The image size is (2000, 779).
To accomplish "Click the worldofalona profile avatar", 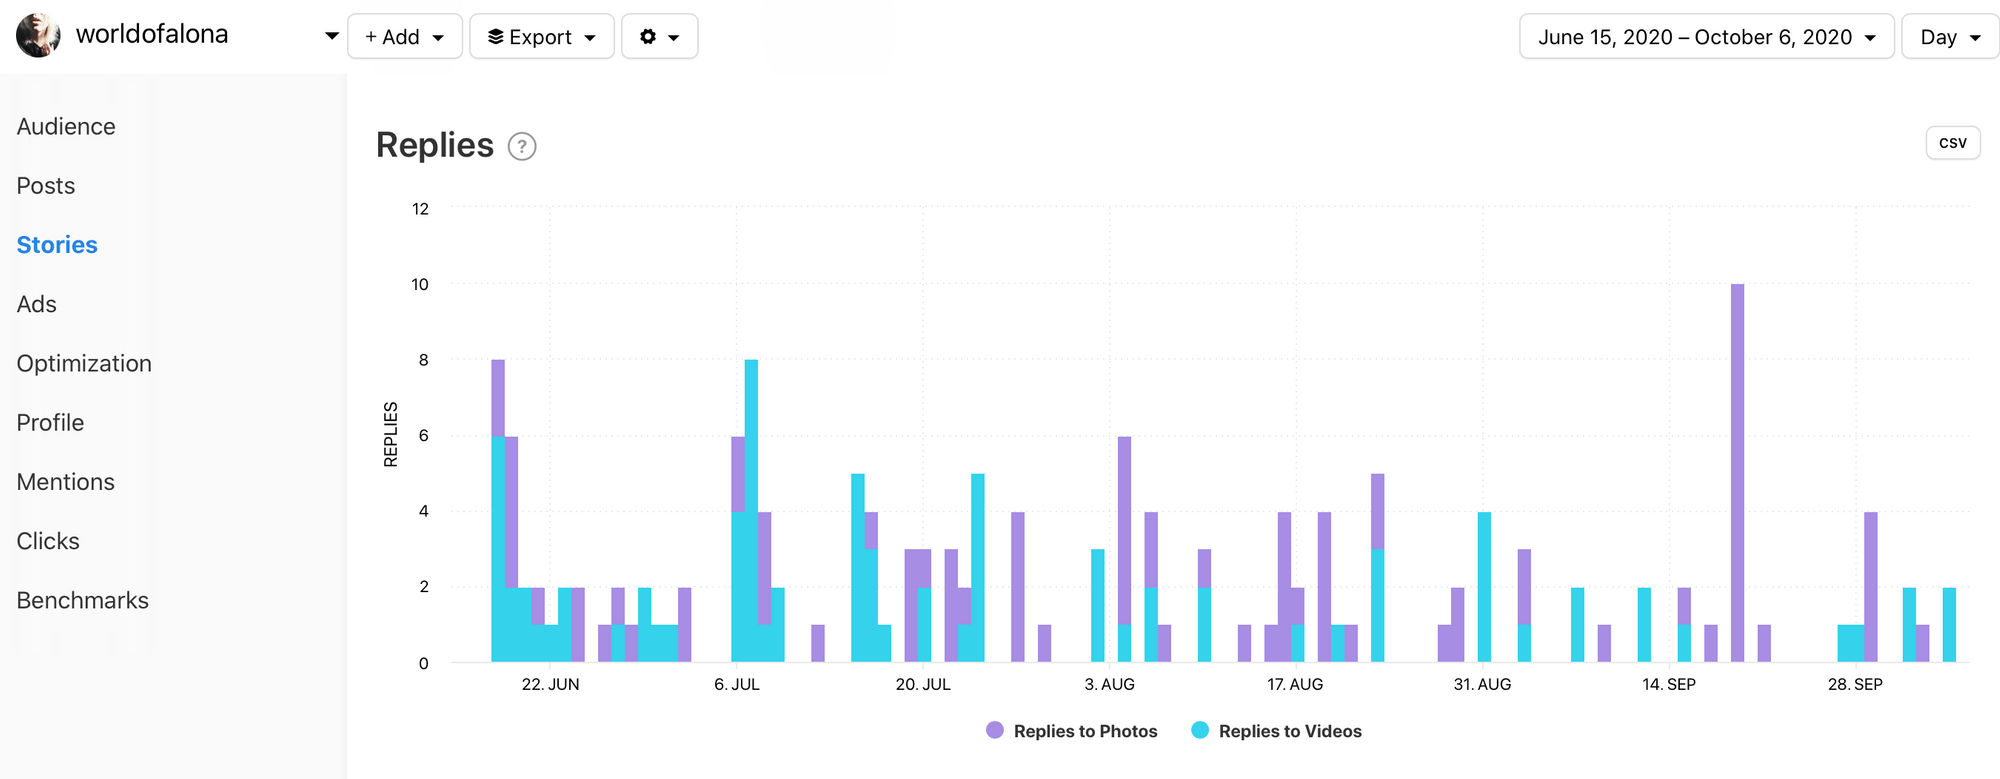I will click(x=38, y=36).
